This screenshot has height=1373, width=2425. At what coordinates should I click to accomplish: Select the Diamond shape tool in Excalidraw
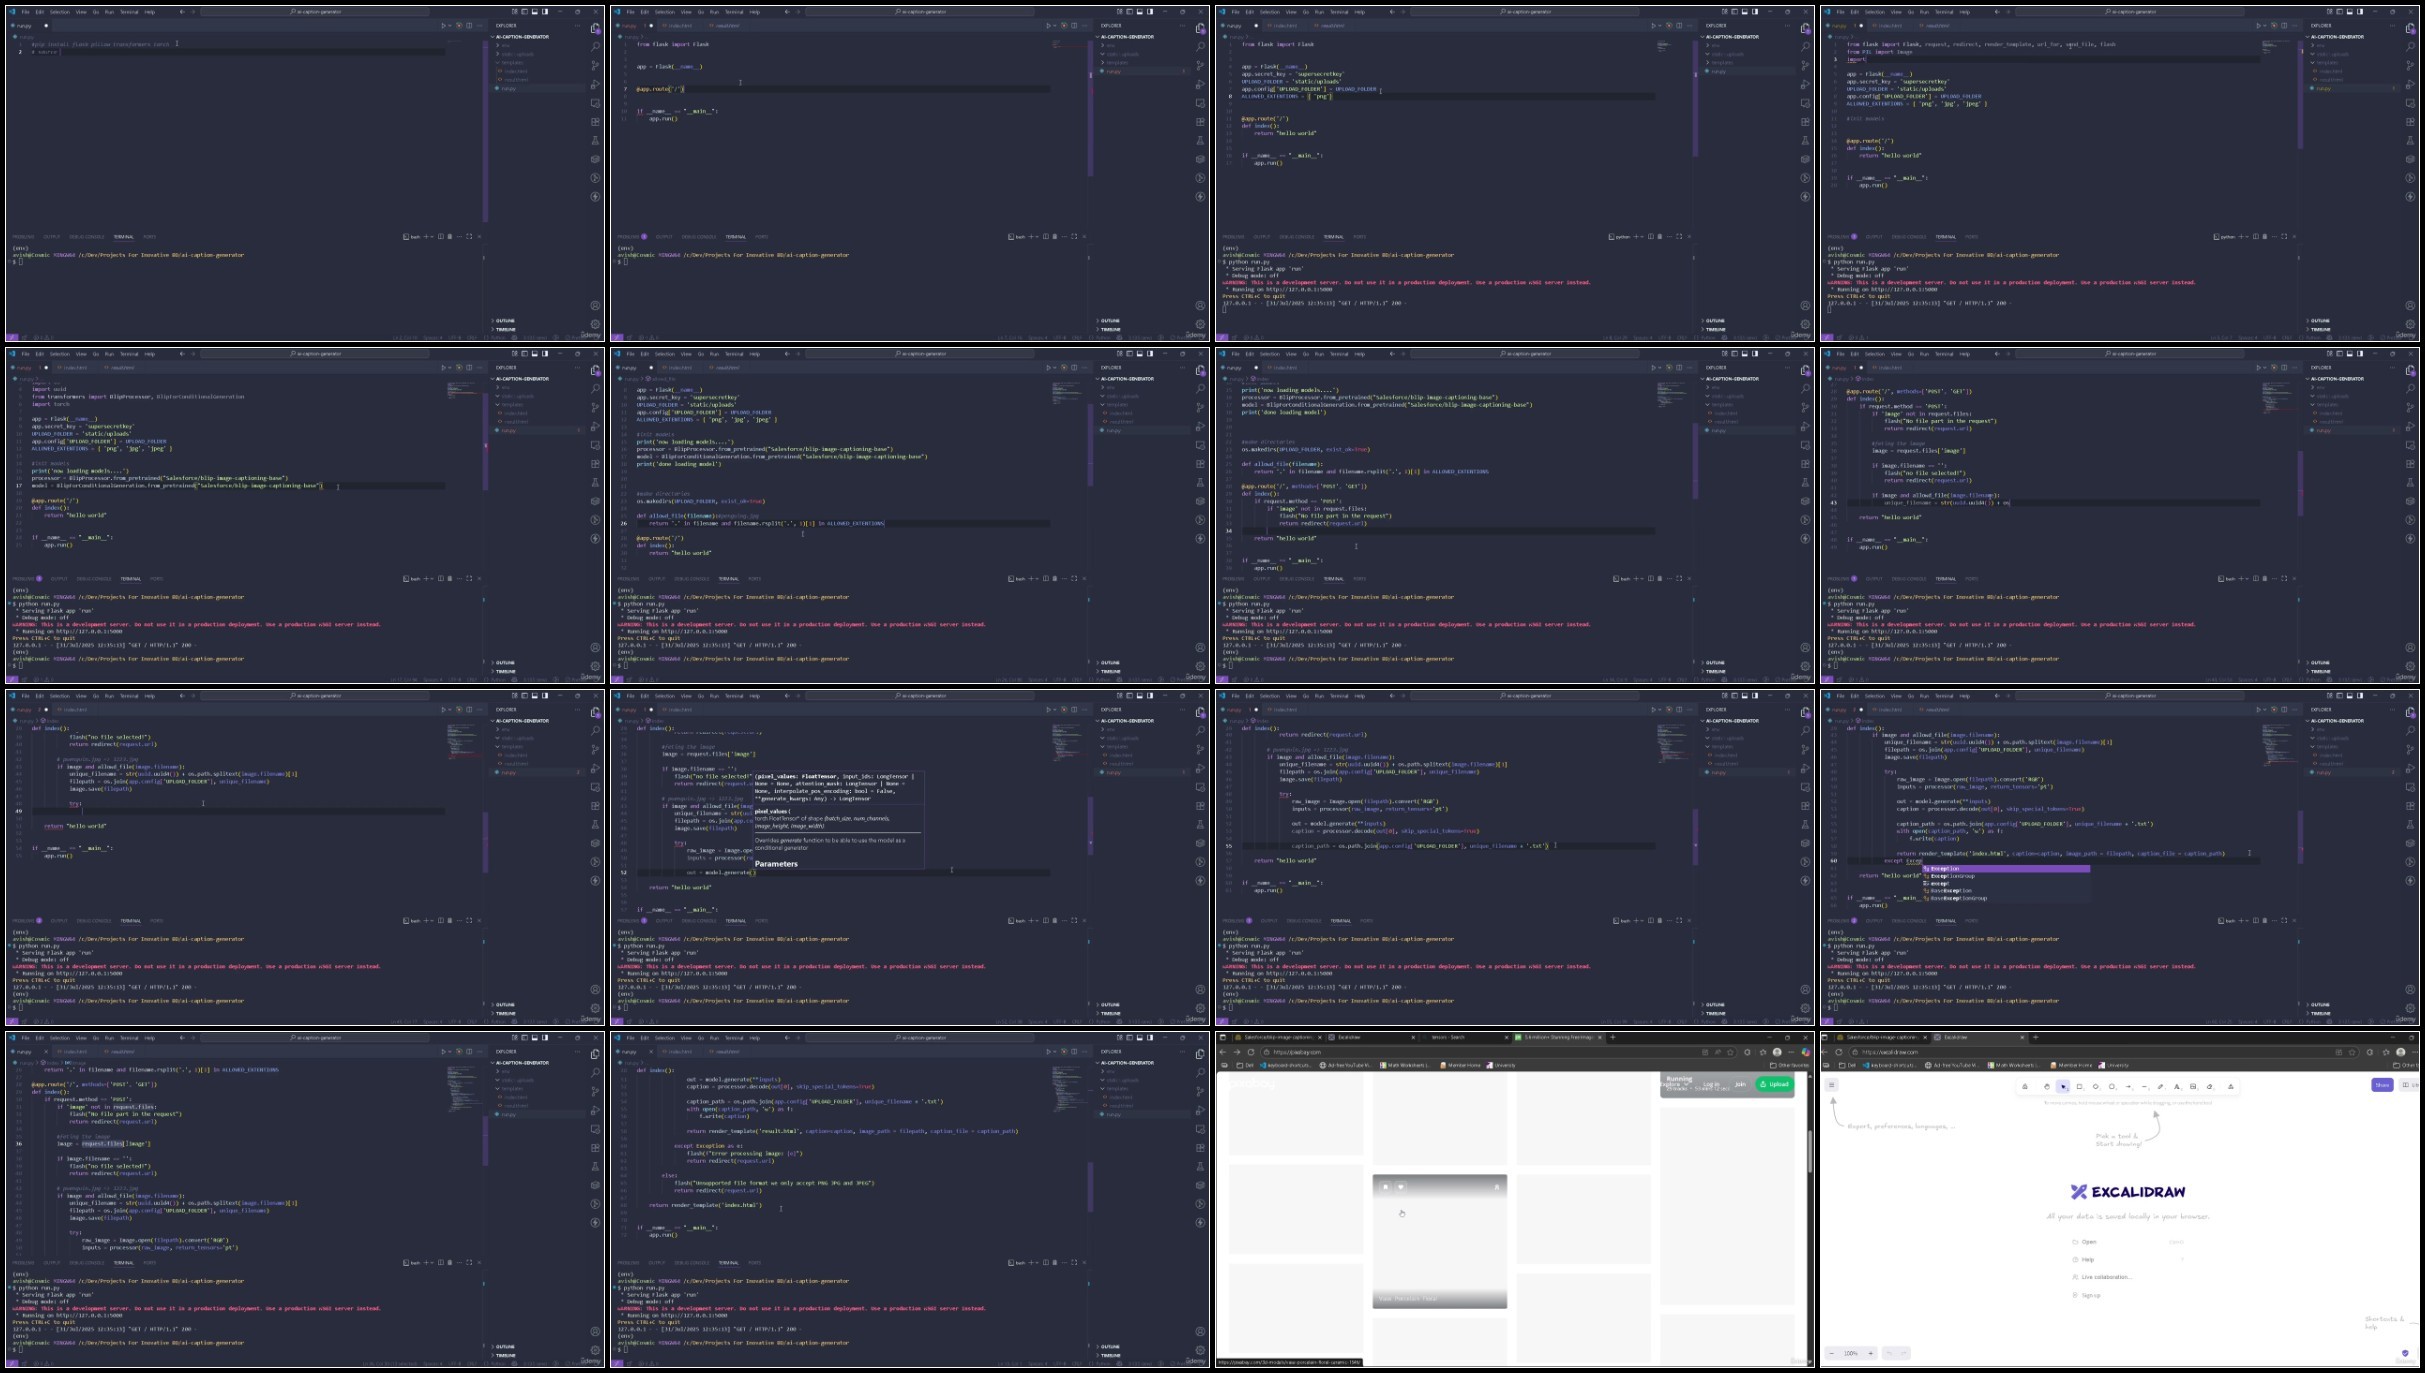pyautogui.click(x=2095, y=1087)
